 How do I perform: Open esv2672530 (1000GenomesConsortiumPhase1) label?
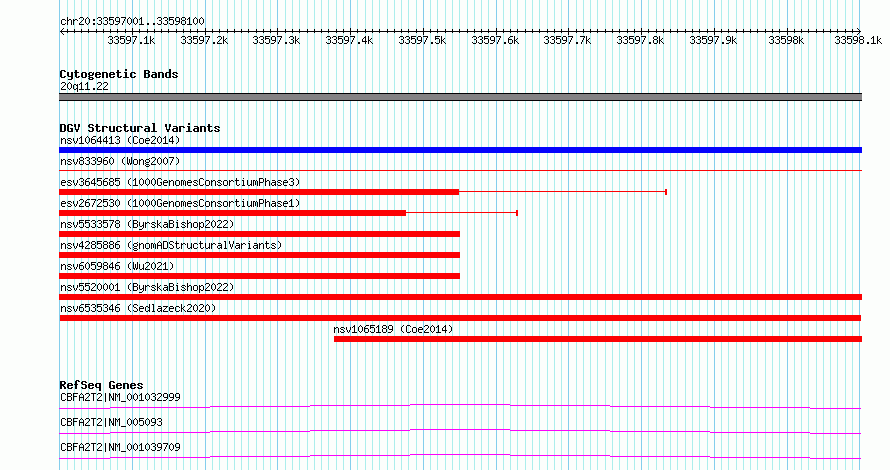[180, 203]
